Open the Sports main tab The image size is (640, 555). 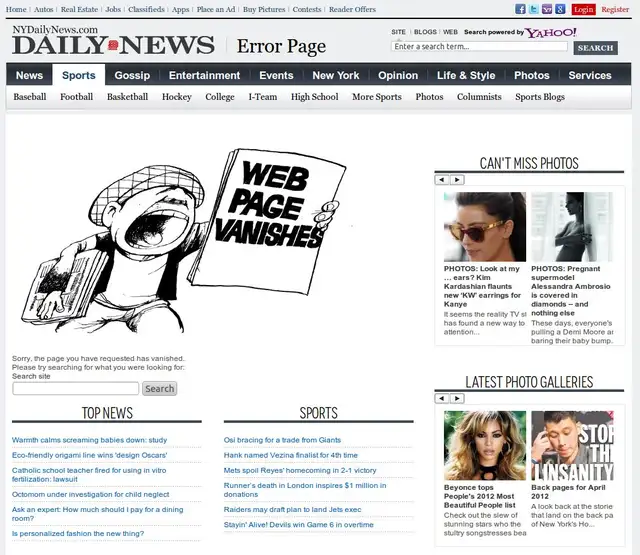coord(79,75)
